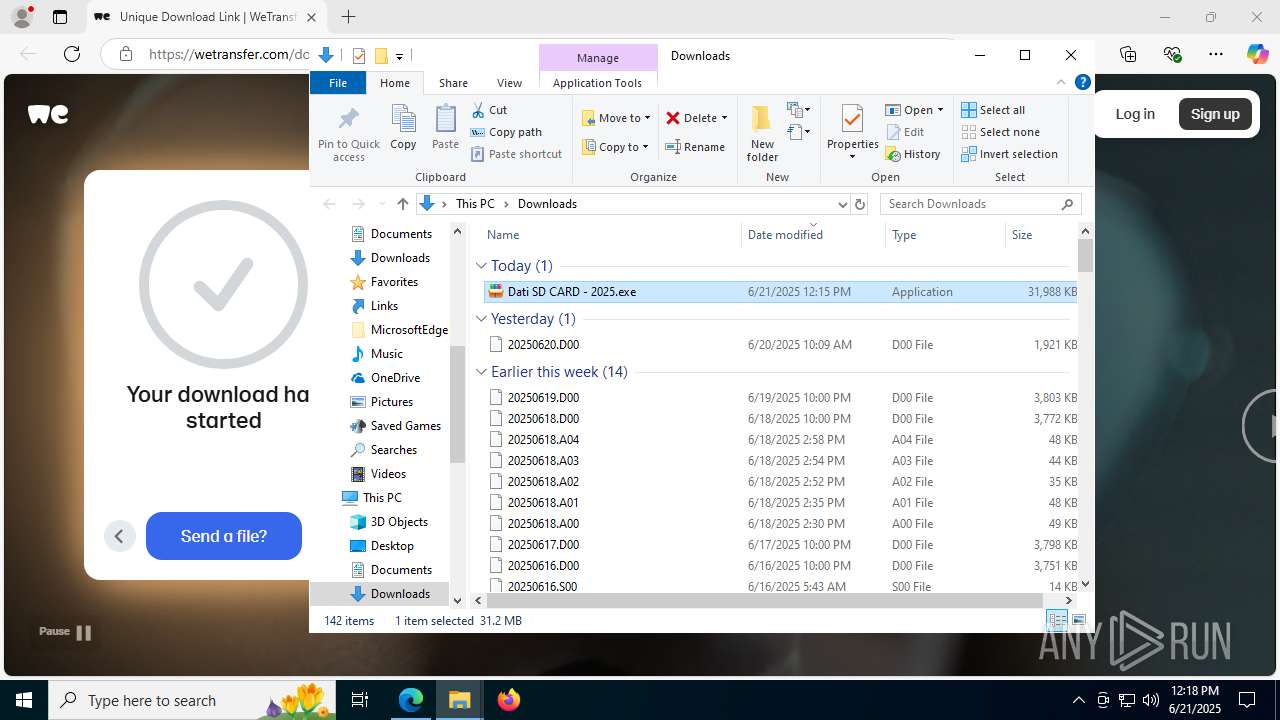Click Log in on WeTransfer
Viewport: 1280px width, 720px height.
[1135, 114]
